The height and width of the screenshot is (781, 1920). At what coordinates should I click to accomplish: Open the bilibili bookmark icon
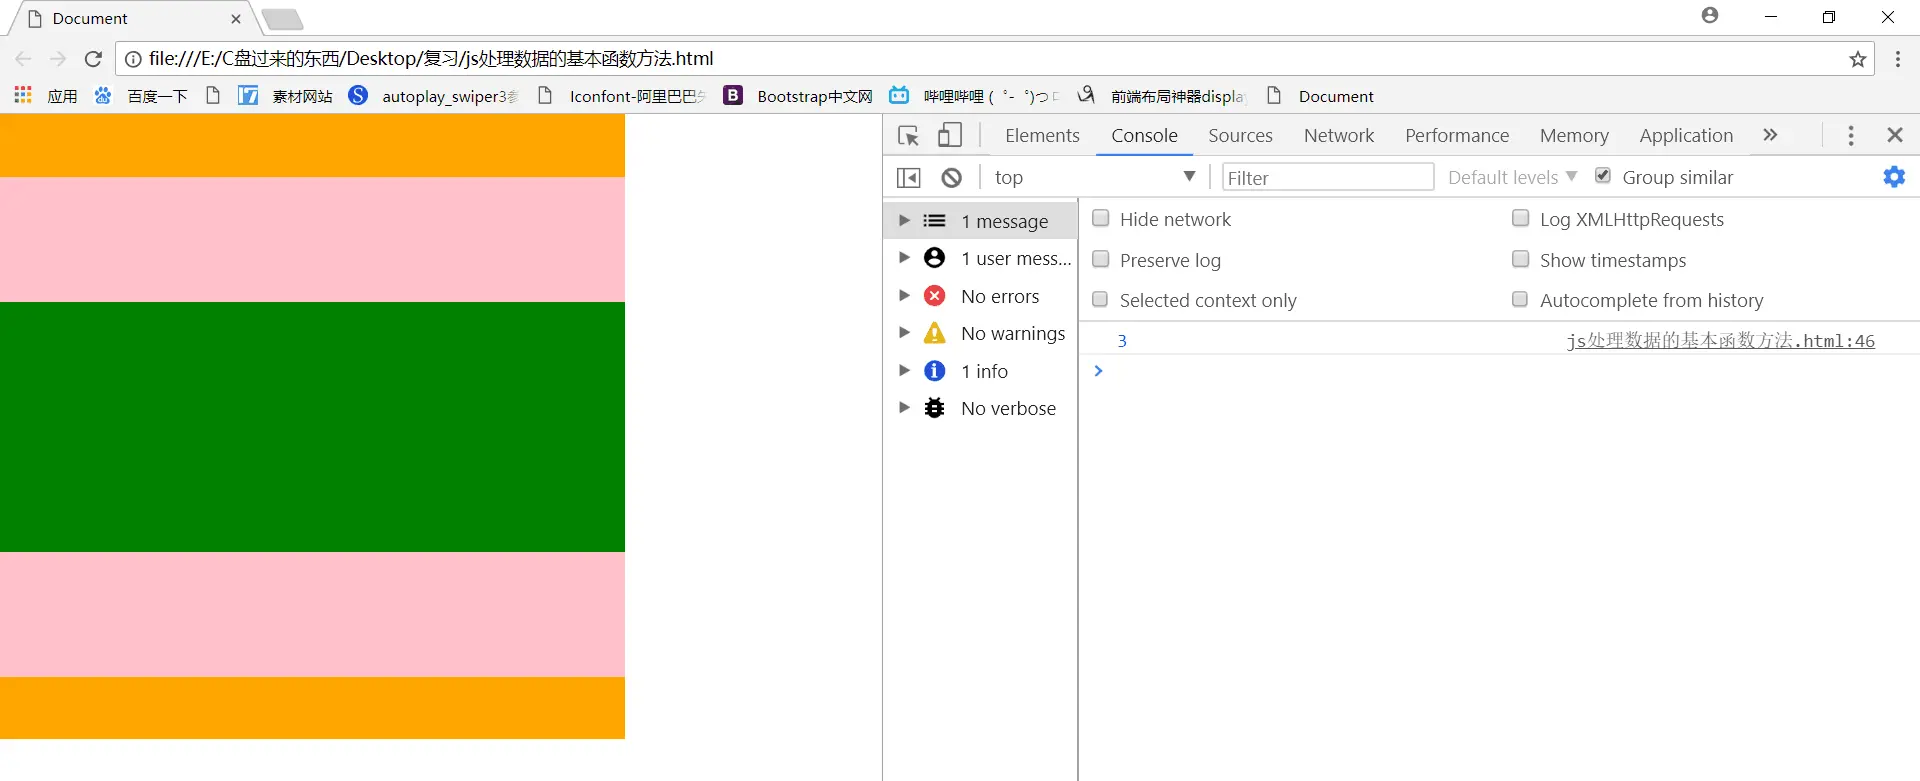[899, 95]
